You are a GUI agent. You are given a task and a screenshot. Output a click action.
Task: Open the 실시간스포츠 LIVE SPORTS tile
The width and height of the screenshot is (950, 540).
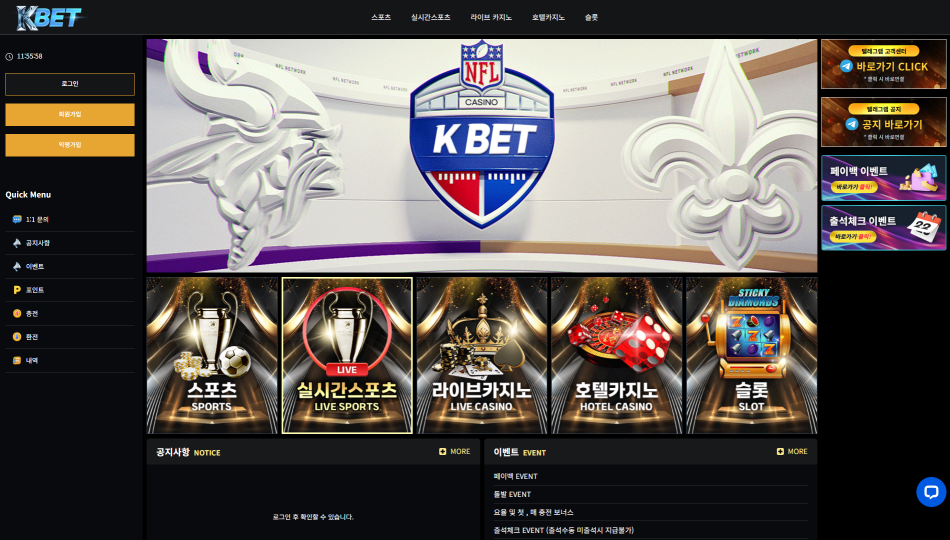click(347, 356)
